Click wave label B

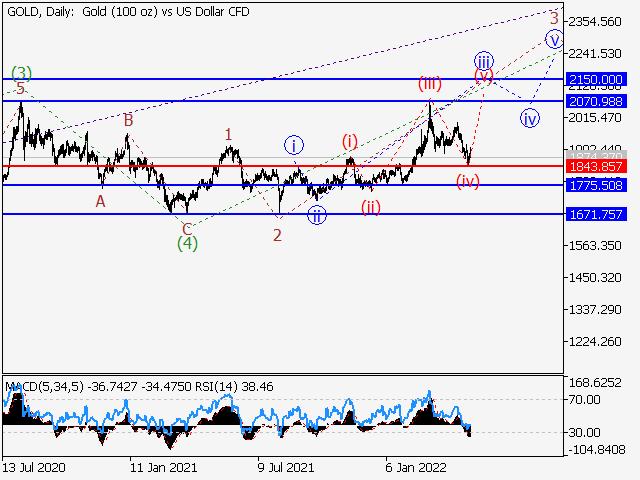(x=128, y=120)
